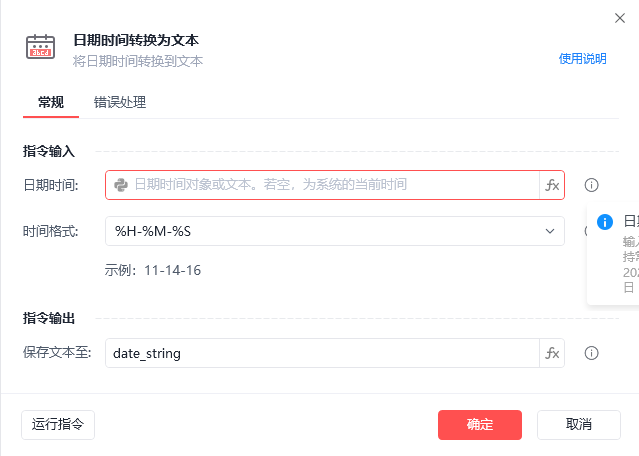639x456 pixels.
Task: Confirm with the red 确定 button
Action: click(x=479, y=424)
